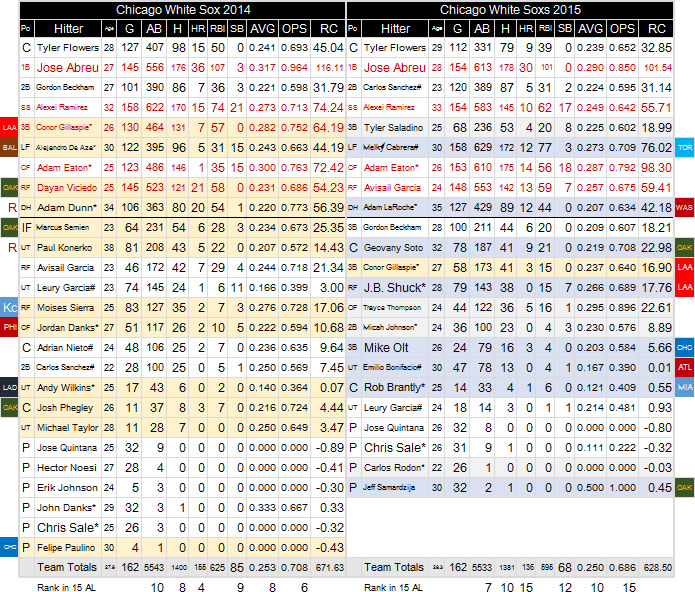This screenshot has height=592, width=695.
Task: Click Rank in 15 AL under 2014 table
Action: (x=66, y=588)
